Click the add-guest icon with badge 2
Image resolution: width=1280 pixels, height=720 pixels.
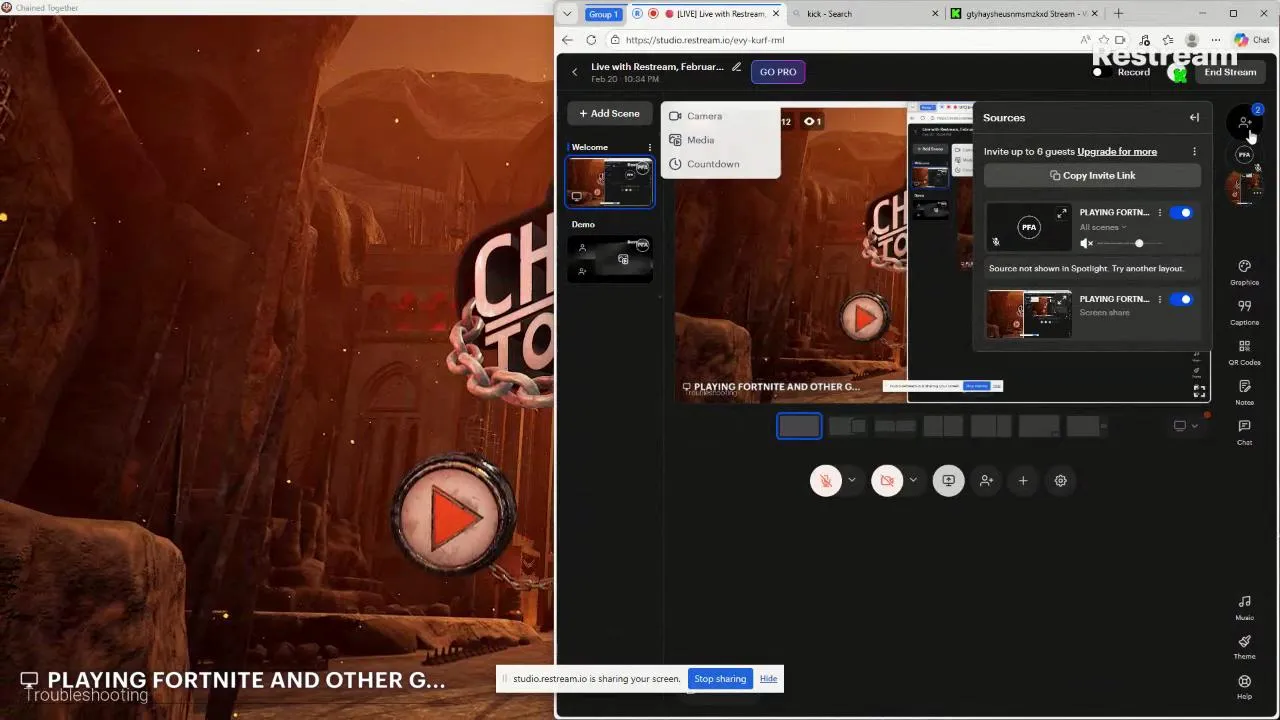pos(1245,122)
